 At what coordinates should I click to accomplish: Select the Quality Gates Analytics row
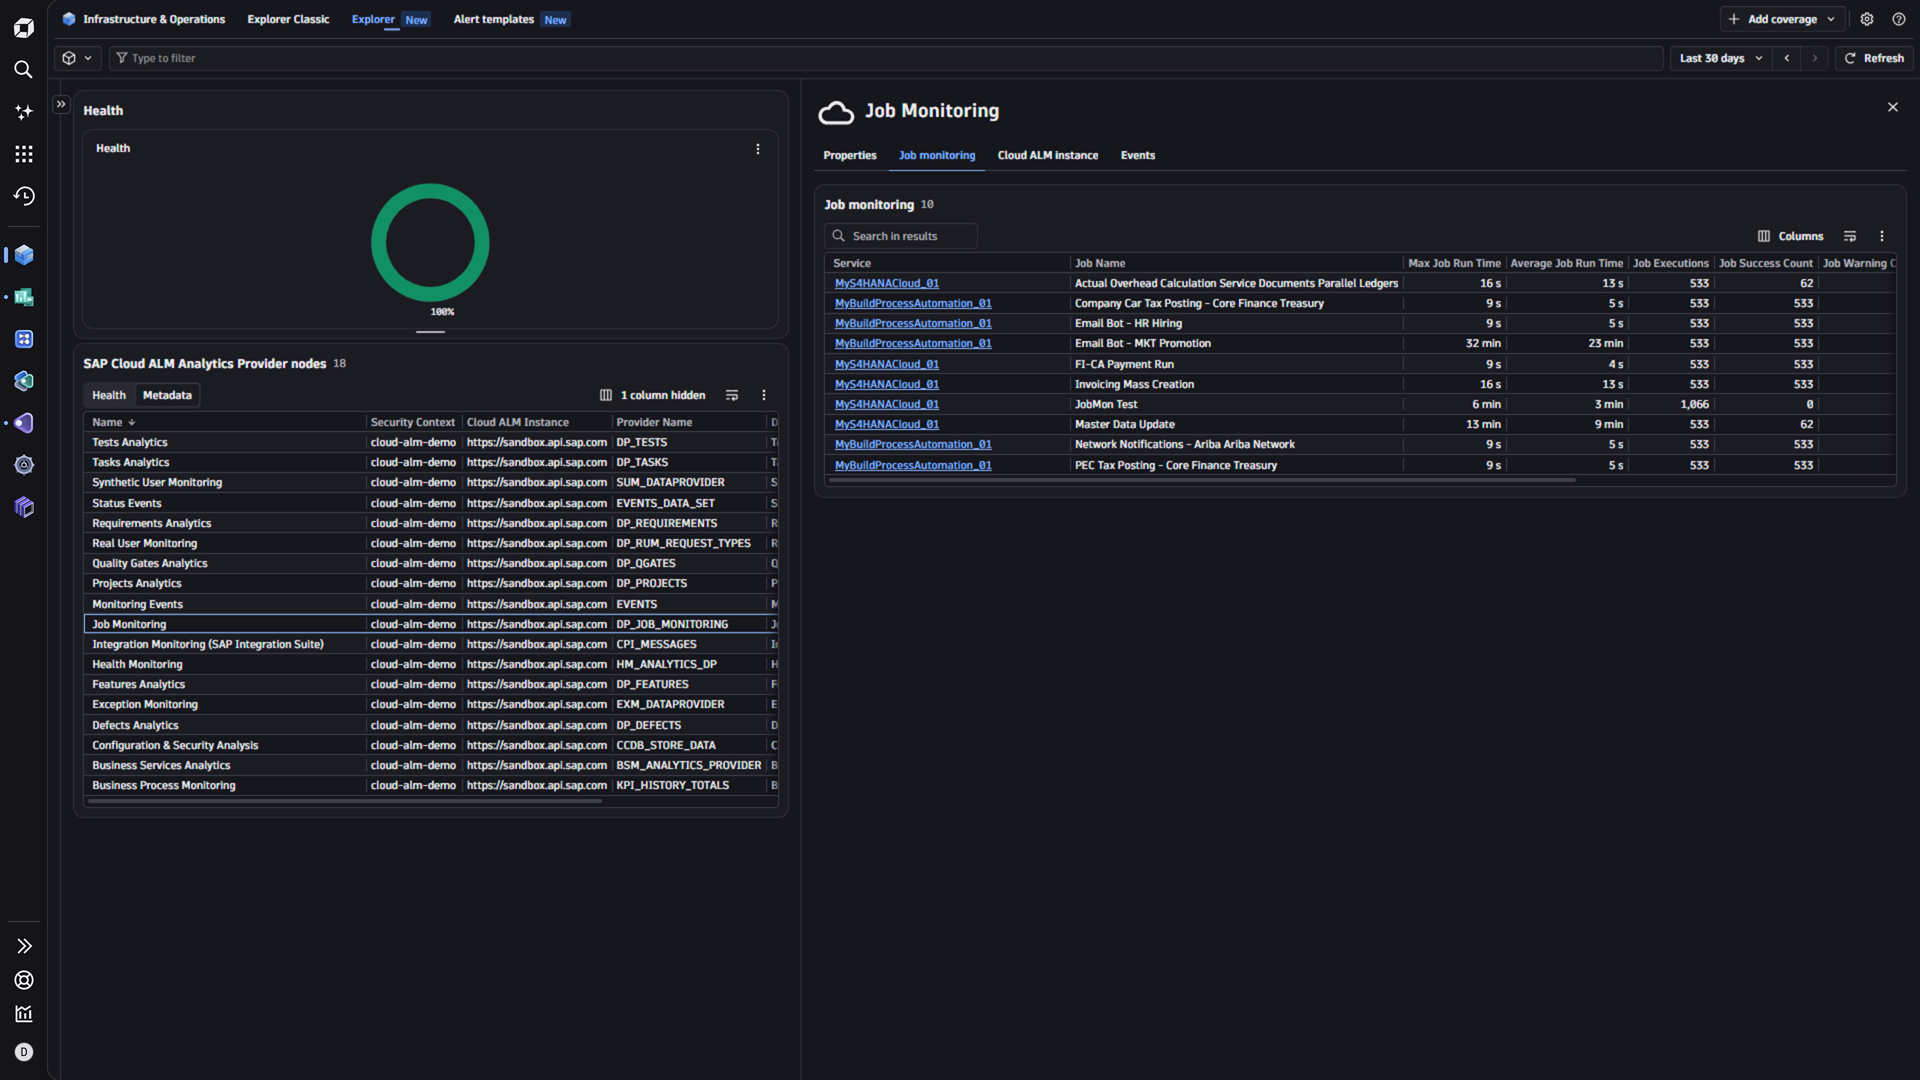(430, 563)
